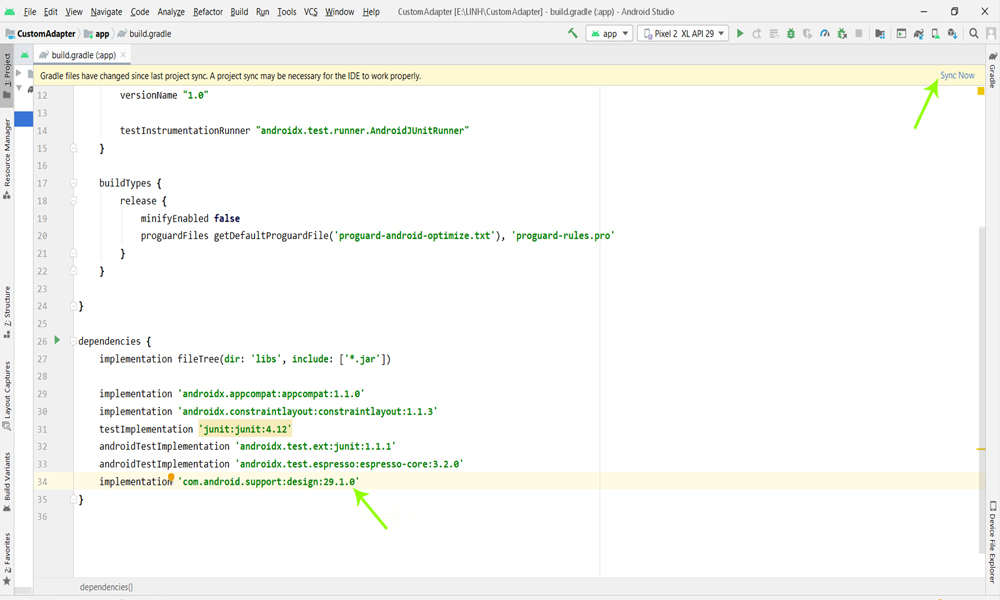
Task: Click minifyEnabled false on line 19
Action: click(190, 218)
